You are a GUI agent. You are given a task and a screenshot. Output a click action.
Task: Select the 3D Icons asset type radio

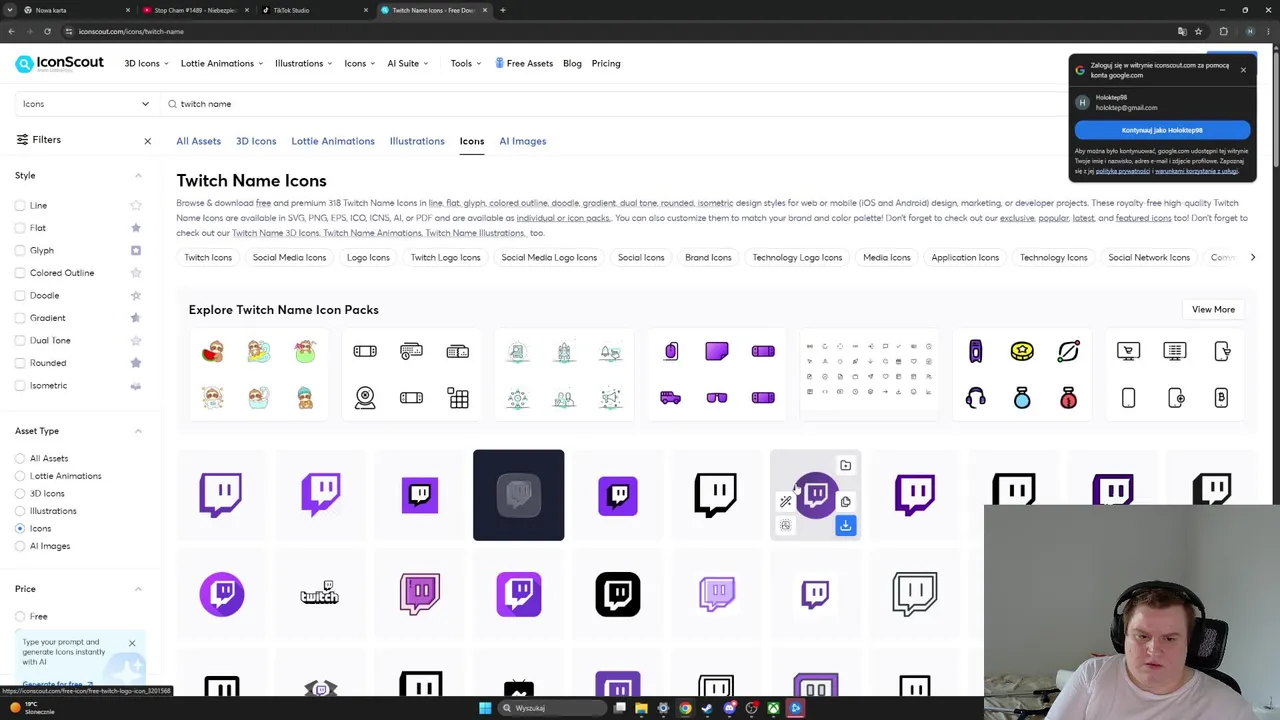click(x=20, y=493)
